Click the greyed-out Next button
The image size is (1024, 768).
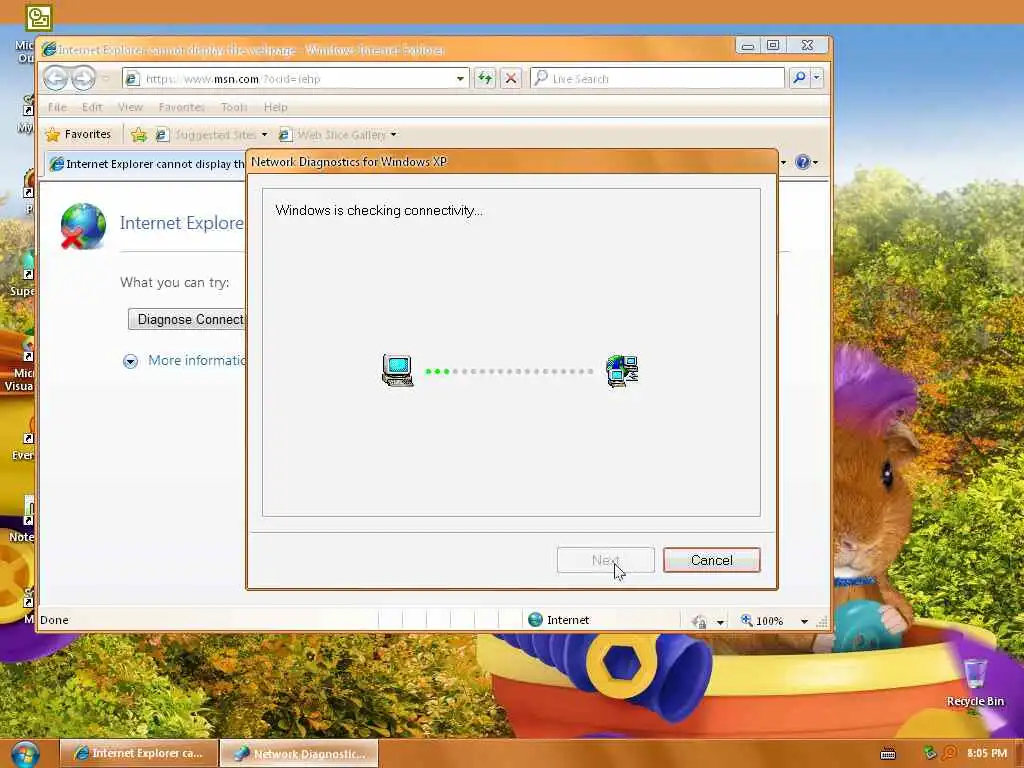click(x=605, y=560)
